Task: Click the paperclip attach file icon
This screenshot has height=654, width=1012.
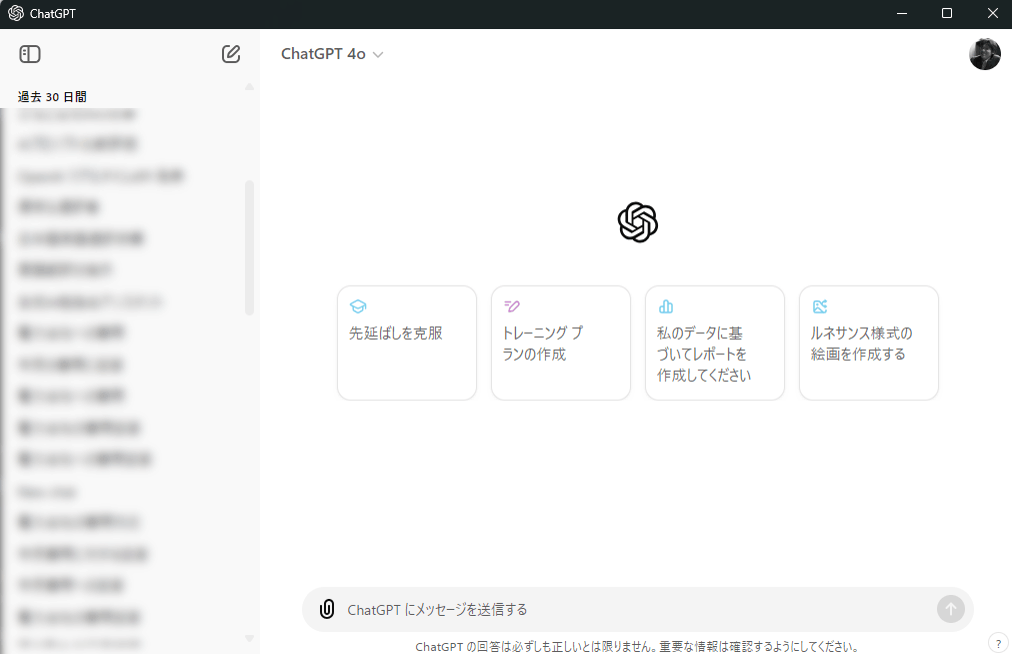Action: (327, 609)
